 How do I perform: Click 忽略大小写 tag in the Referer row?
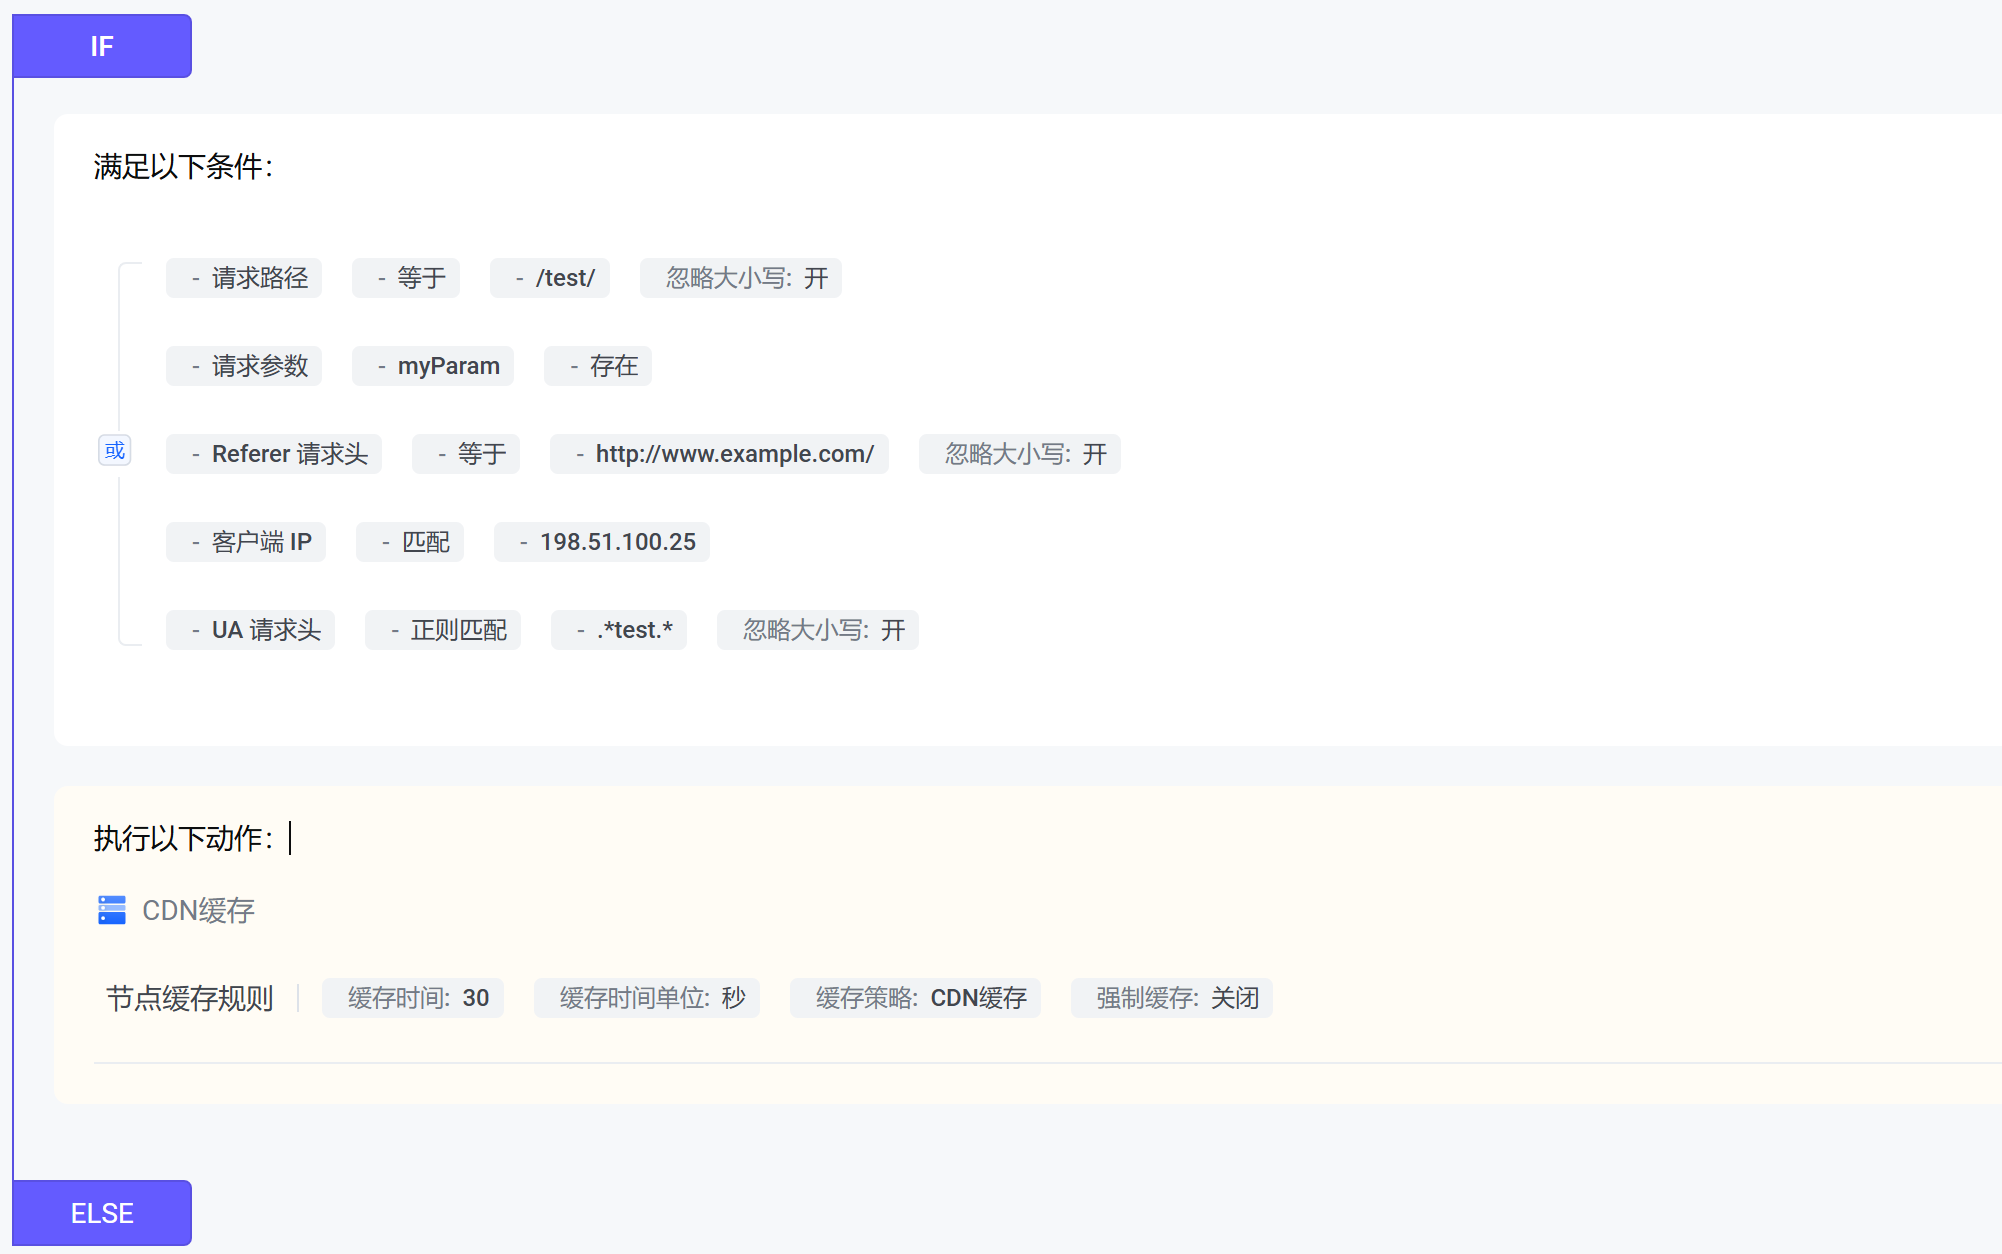pyautogui.click(x=1020, y=454)
